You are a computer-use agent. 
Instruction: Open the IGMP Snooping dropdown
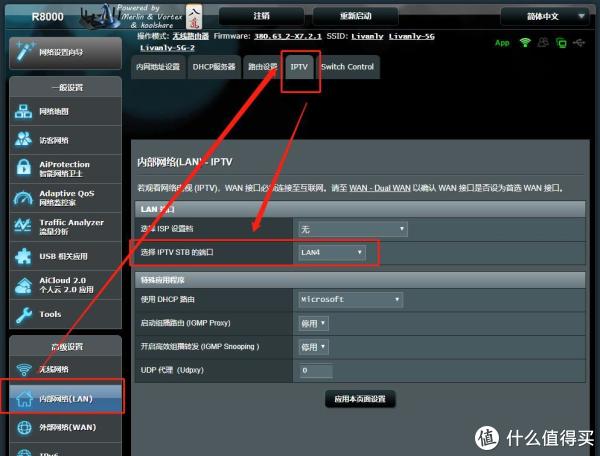tap(312, 347)
